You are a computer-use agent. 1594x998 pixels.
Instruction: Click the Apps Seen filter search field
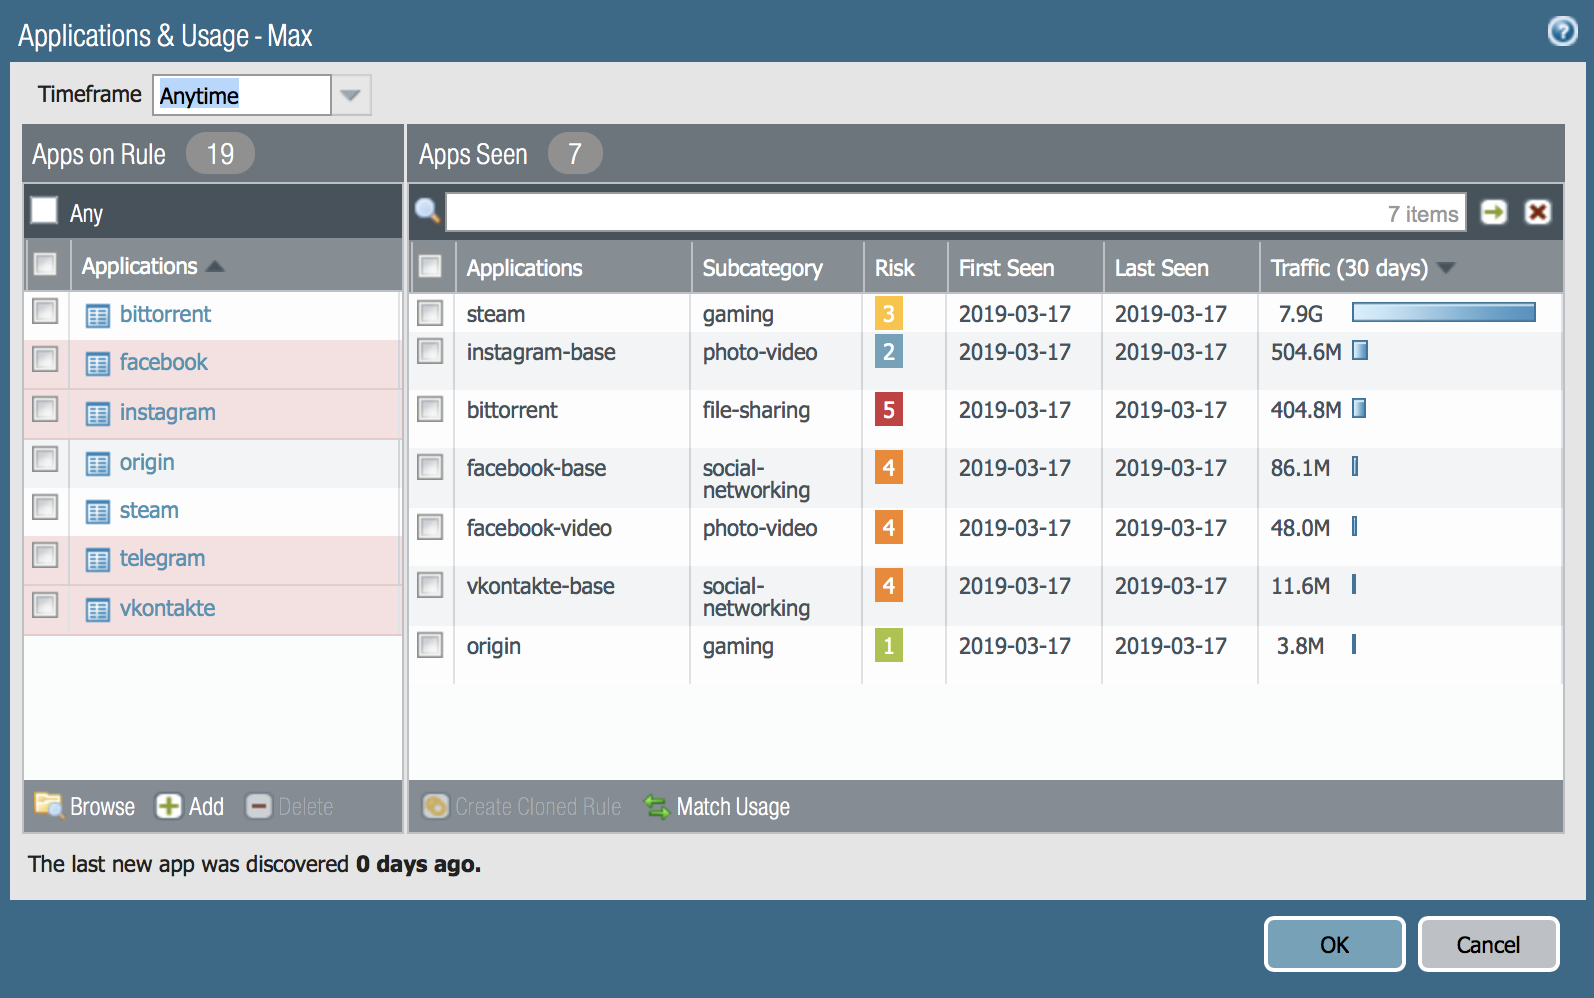point(955,212)
